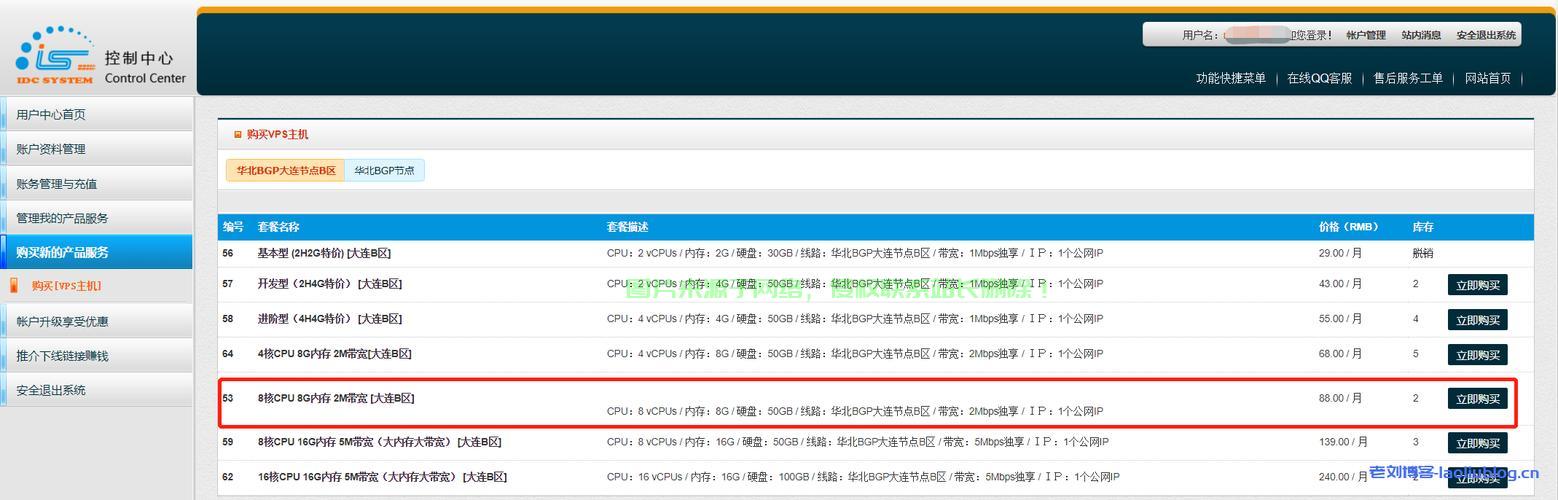Open 功能快捷菜单 in header
The image size is (1558, 500).
pyautogui.click(x=1231, y=78)
